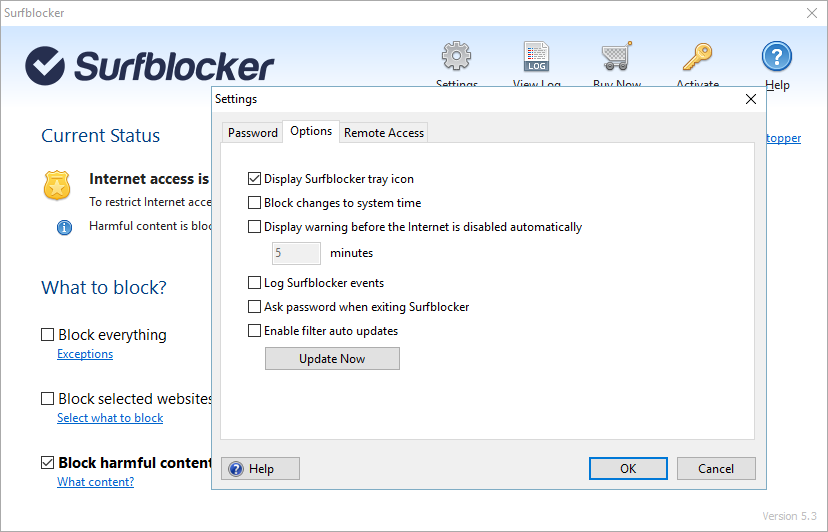Click the minutes input field

pyautogui.click(x=296, y=253)
